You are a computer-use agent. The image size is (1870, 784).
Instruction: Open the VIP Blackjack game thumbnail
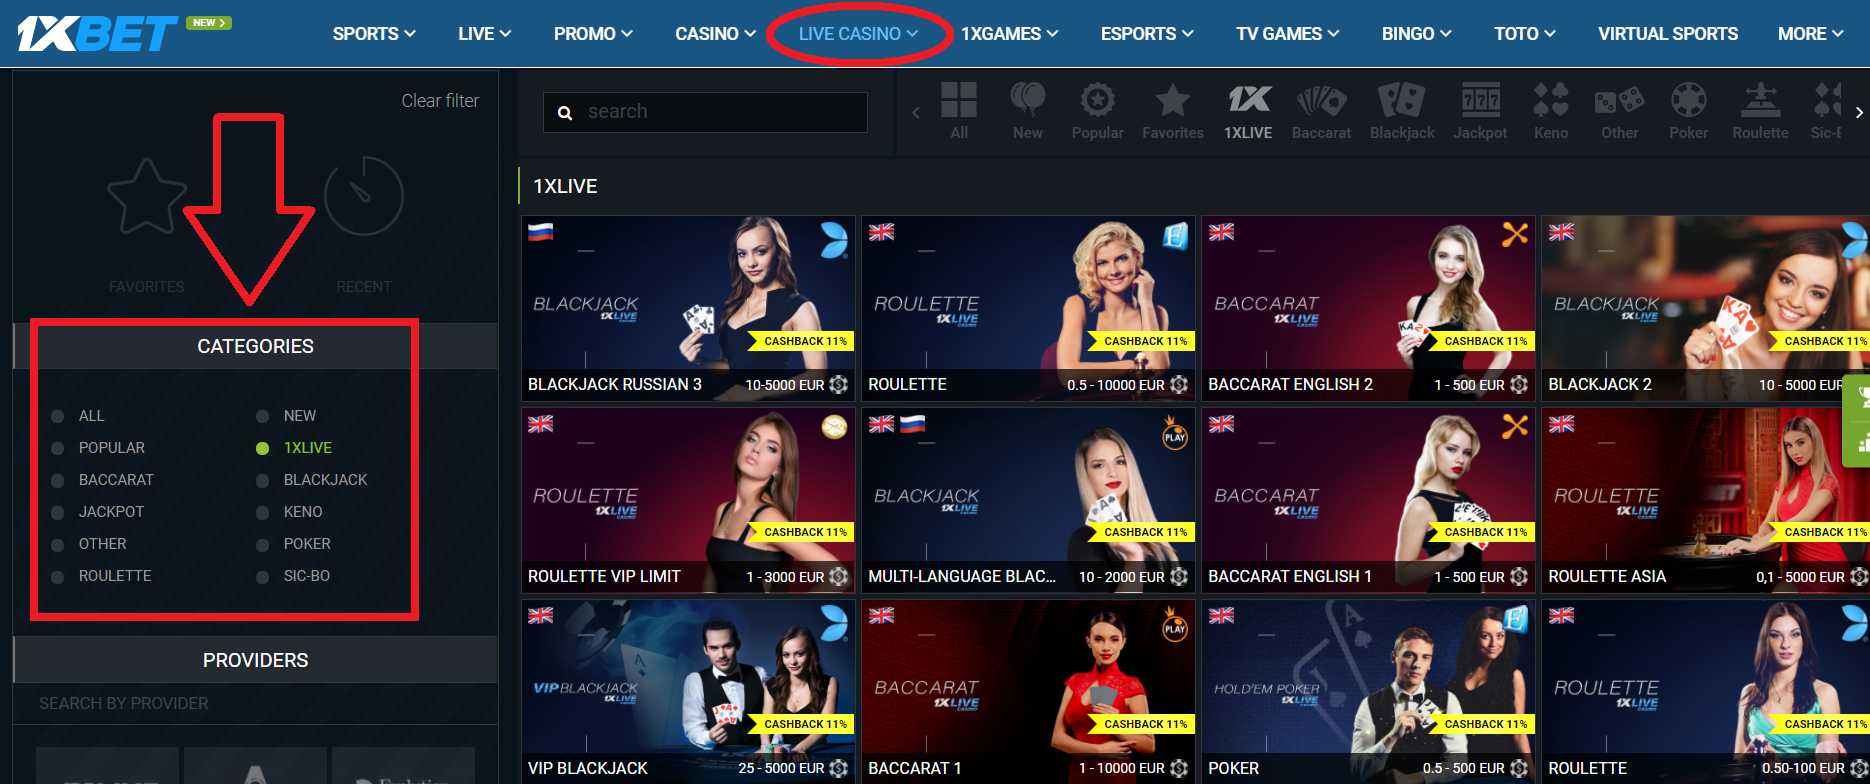click(688, 691)
